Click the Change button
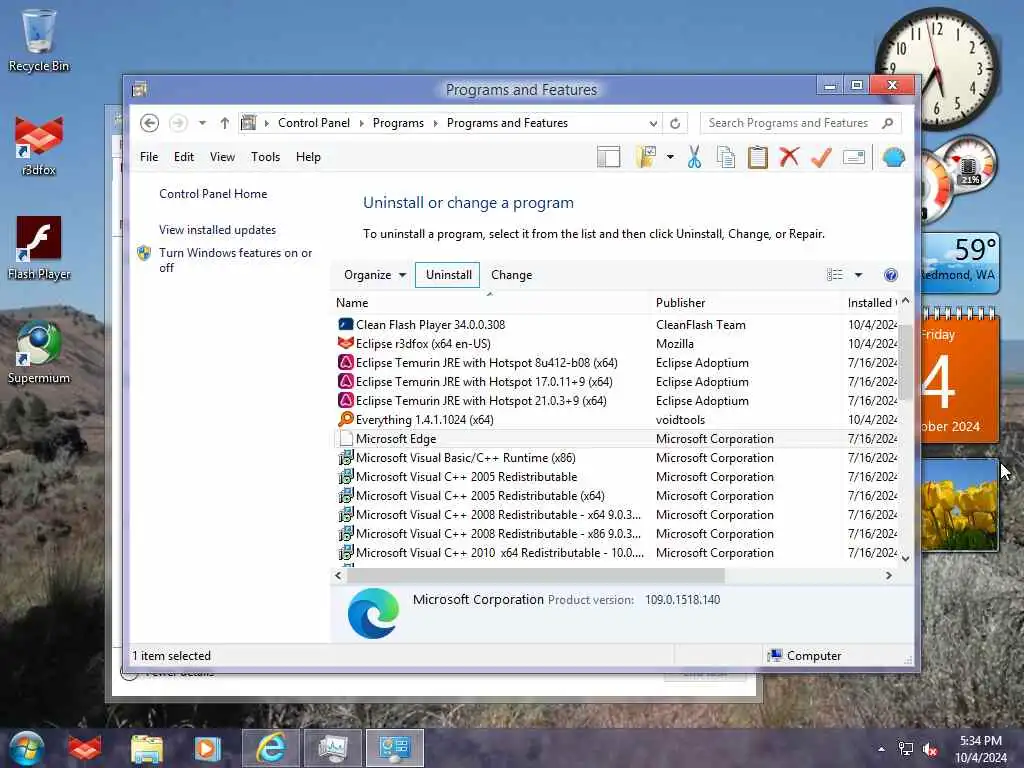Screen dimensions: 1024x768 [511, 275]
